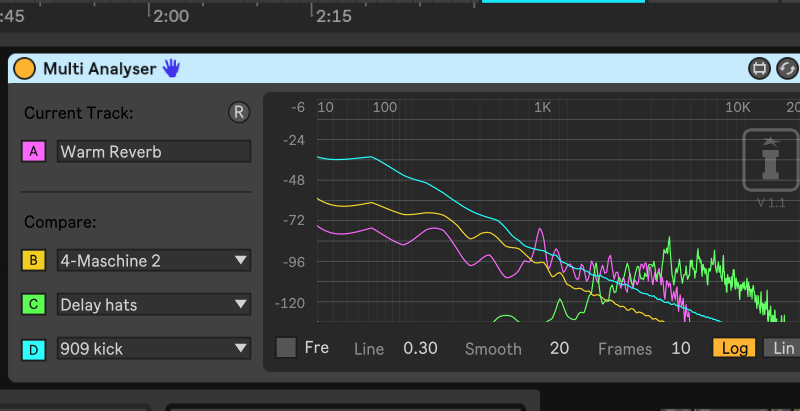The image size is (800, 411).
Task: Click the Warm Reverb track name field
Action: (153, 152)
